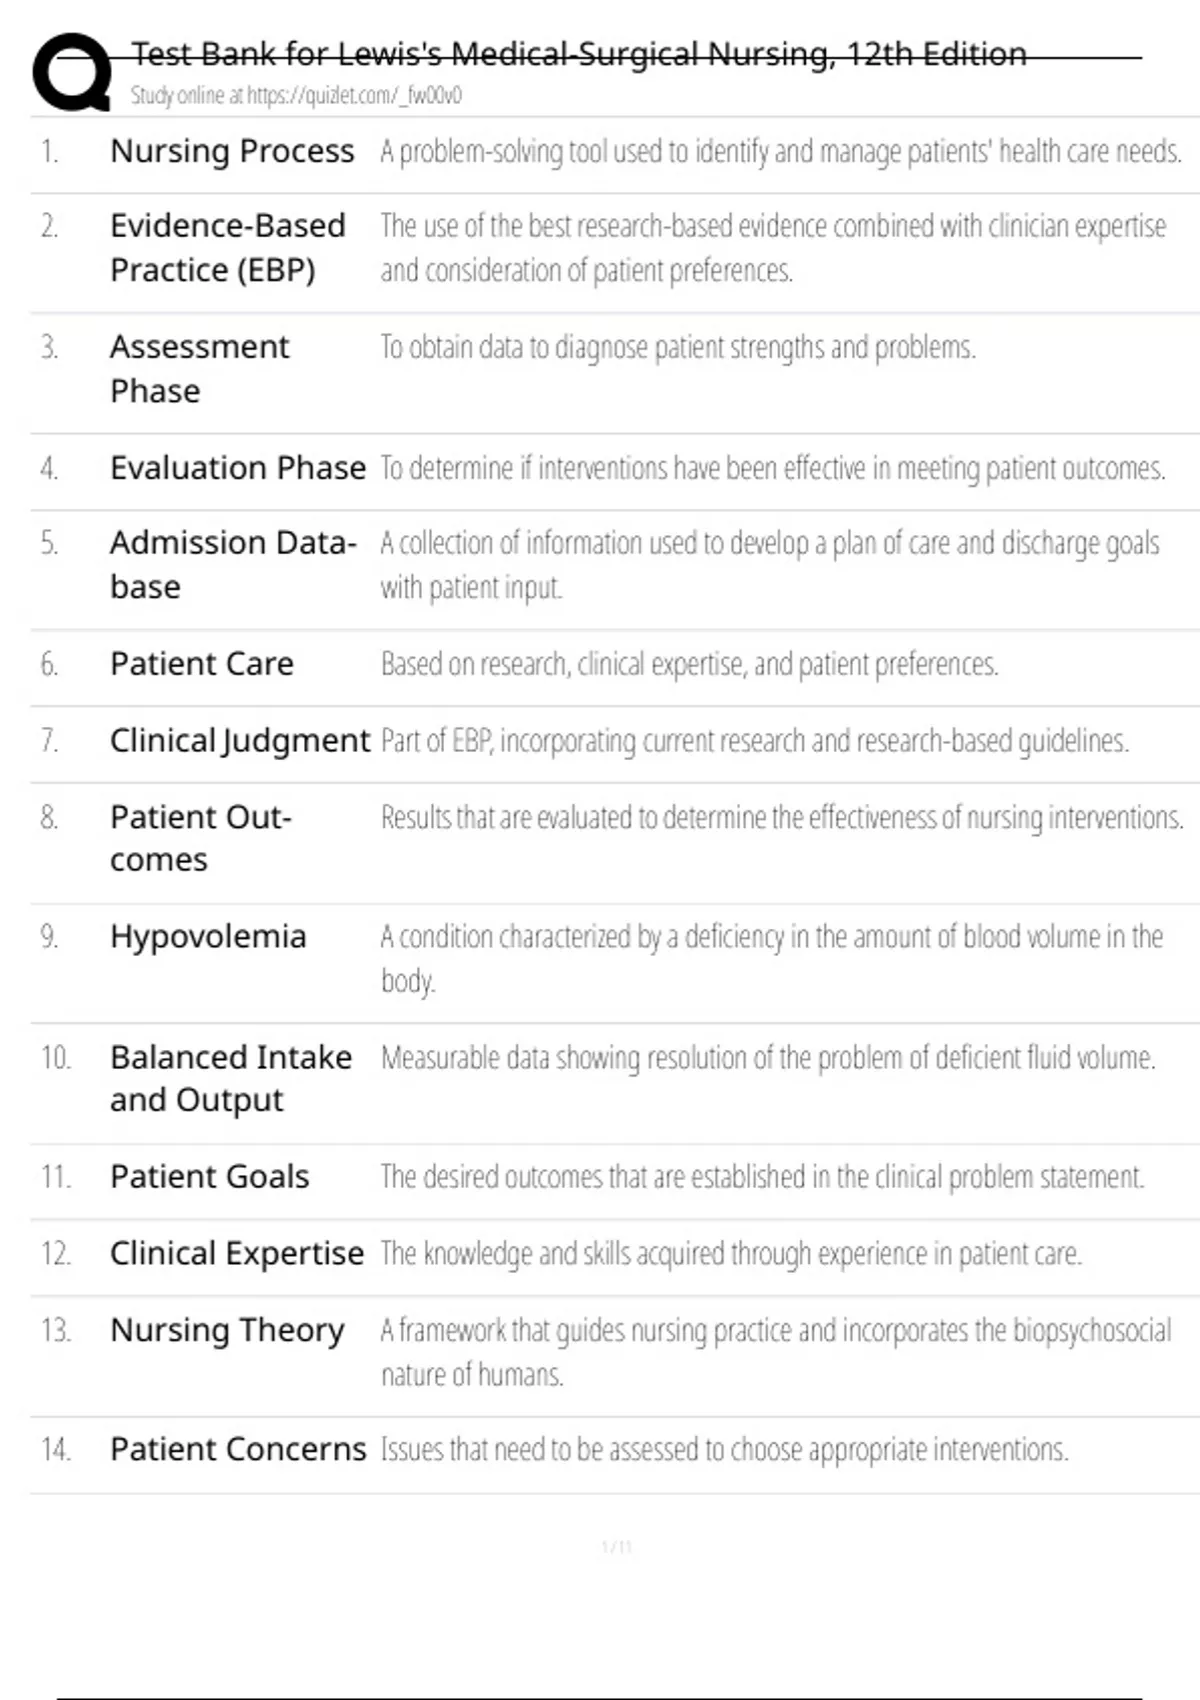Click the definition starting "A problem-solving tool"
This screenshot has width=1200, height=1700.
(780, 152)
